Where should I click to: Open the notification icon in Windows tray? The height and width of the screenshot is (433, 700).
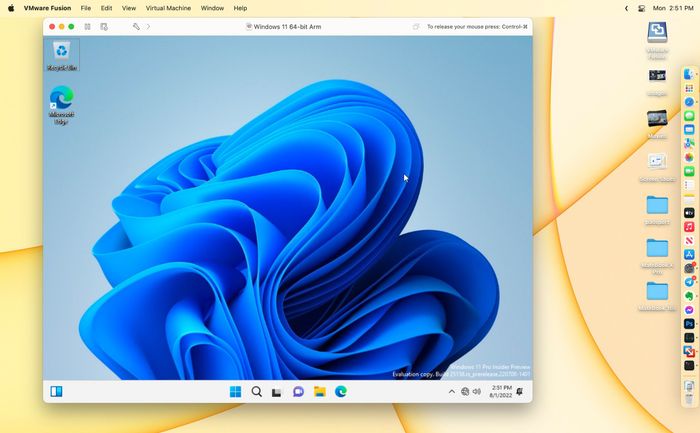tap(520, 391)
